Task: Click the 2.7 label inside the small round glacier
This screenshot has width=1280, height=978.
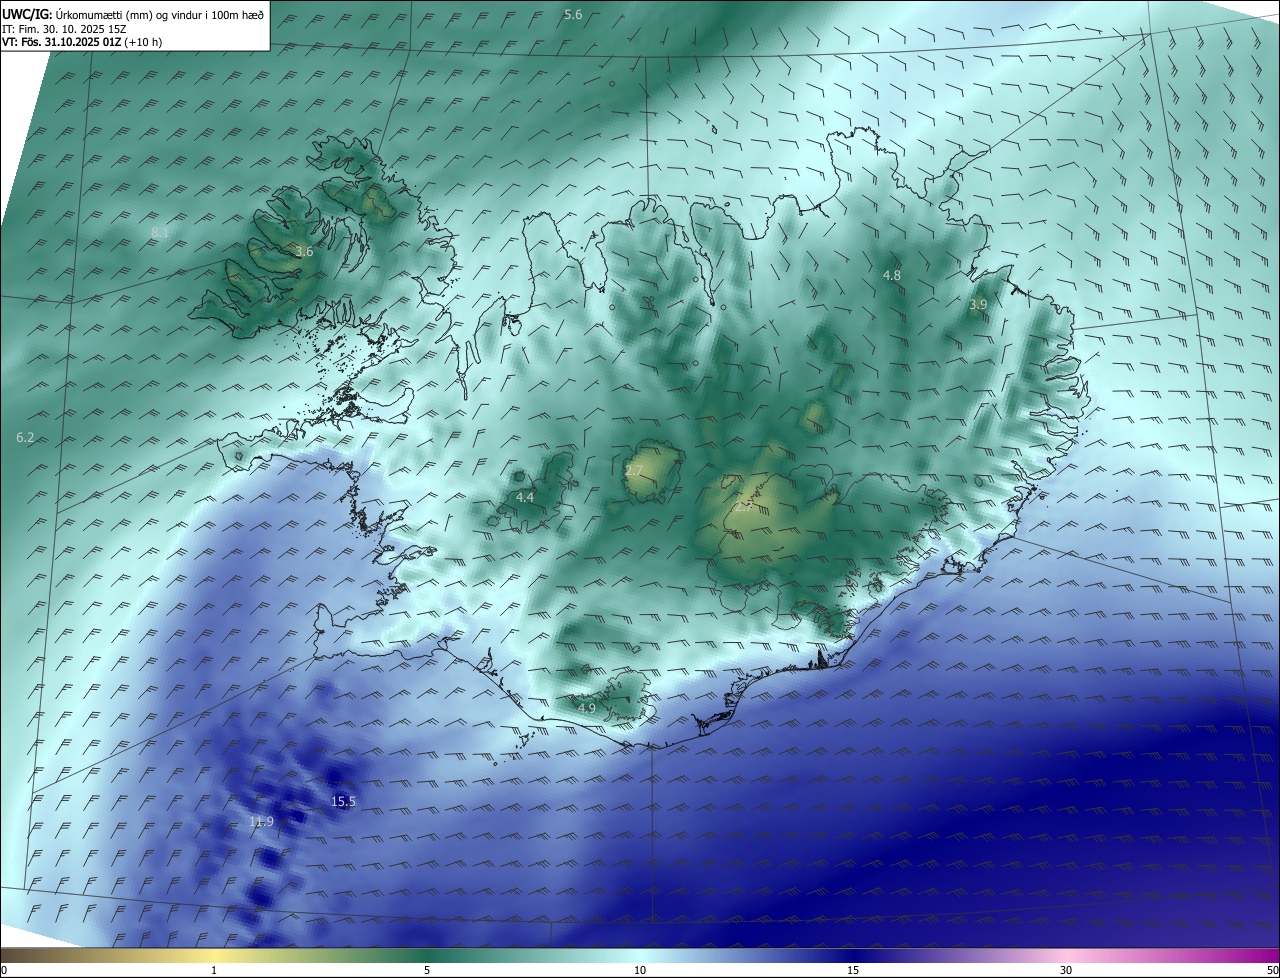Action: pos(634,470)
